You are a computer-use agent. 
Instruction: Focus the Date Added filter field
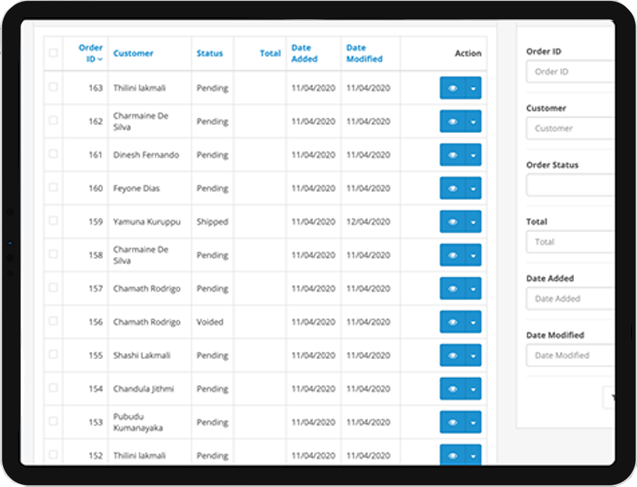pyautogui.click(x=570, y=298)
